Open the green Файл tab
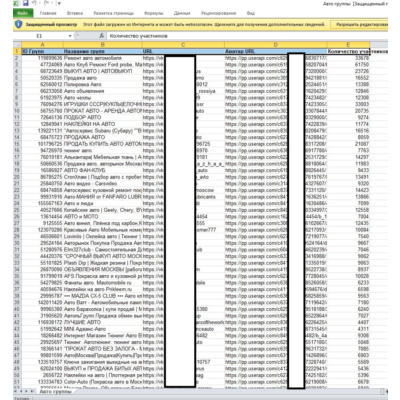This screenshot has height=400, width=400. click(23, 13)
